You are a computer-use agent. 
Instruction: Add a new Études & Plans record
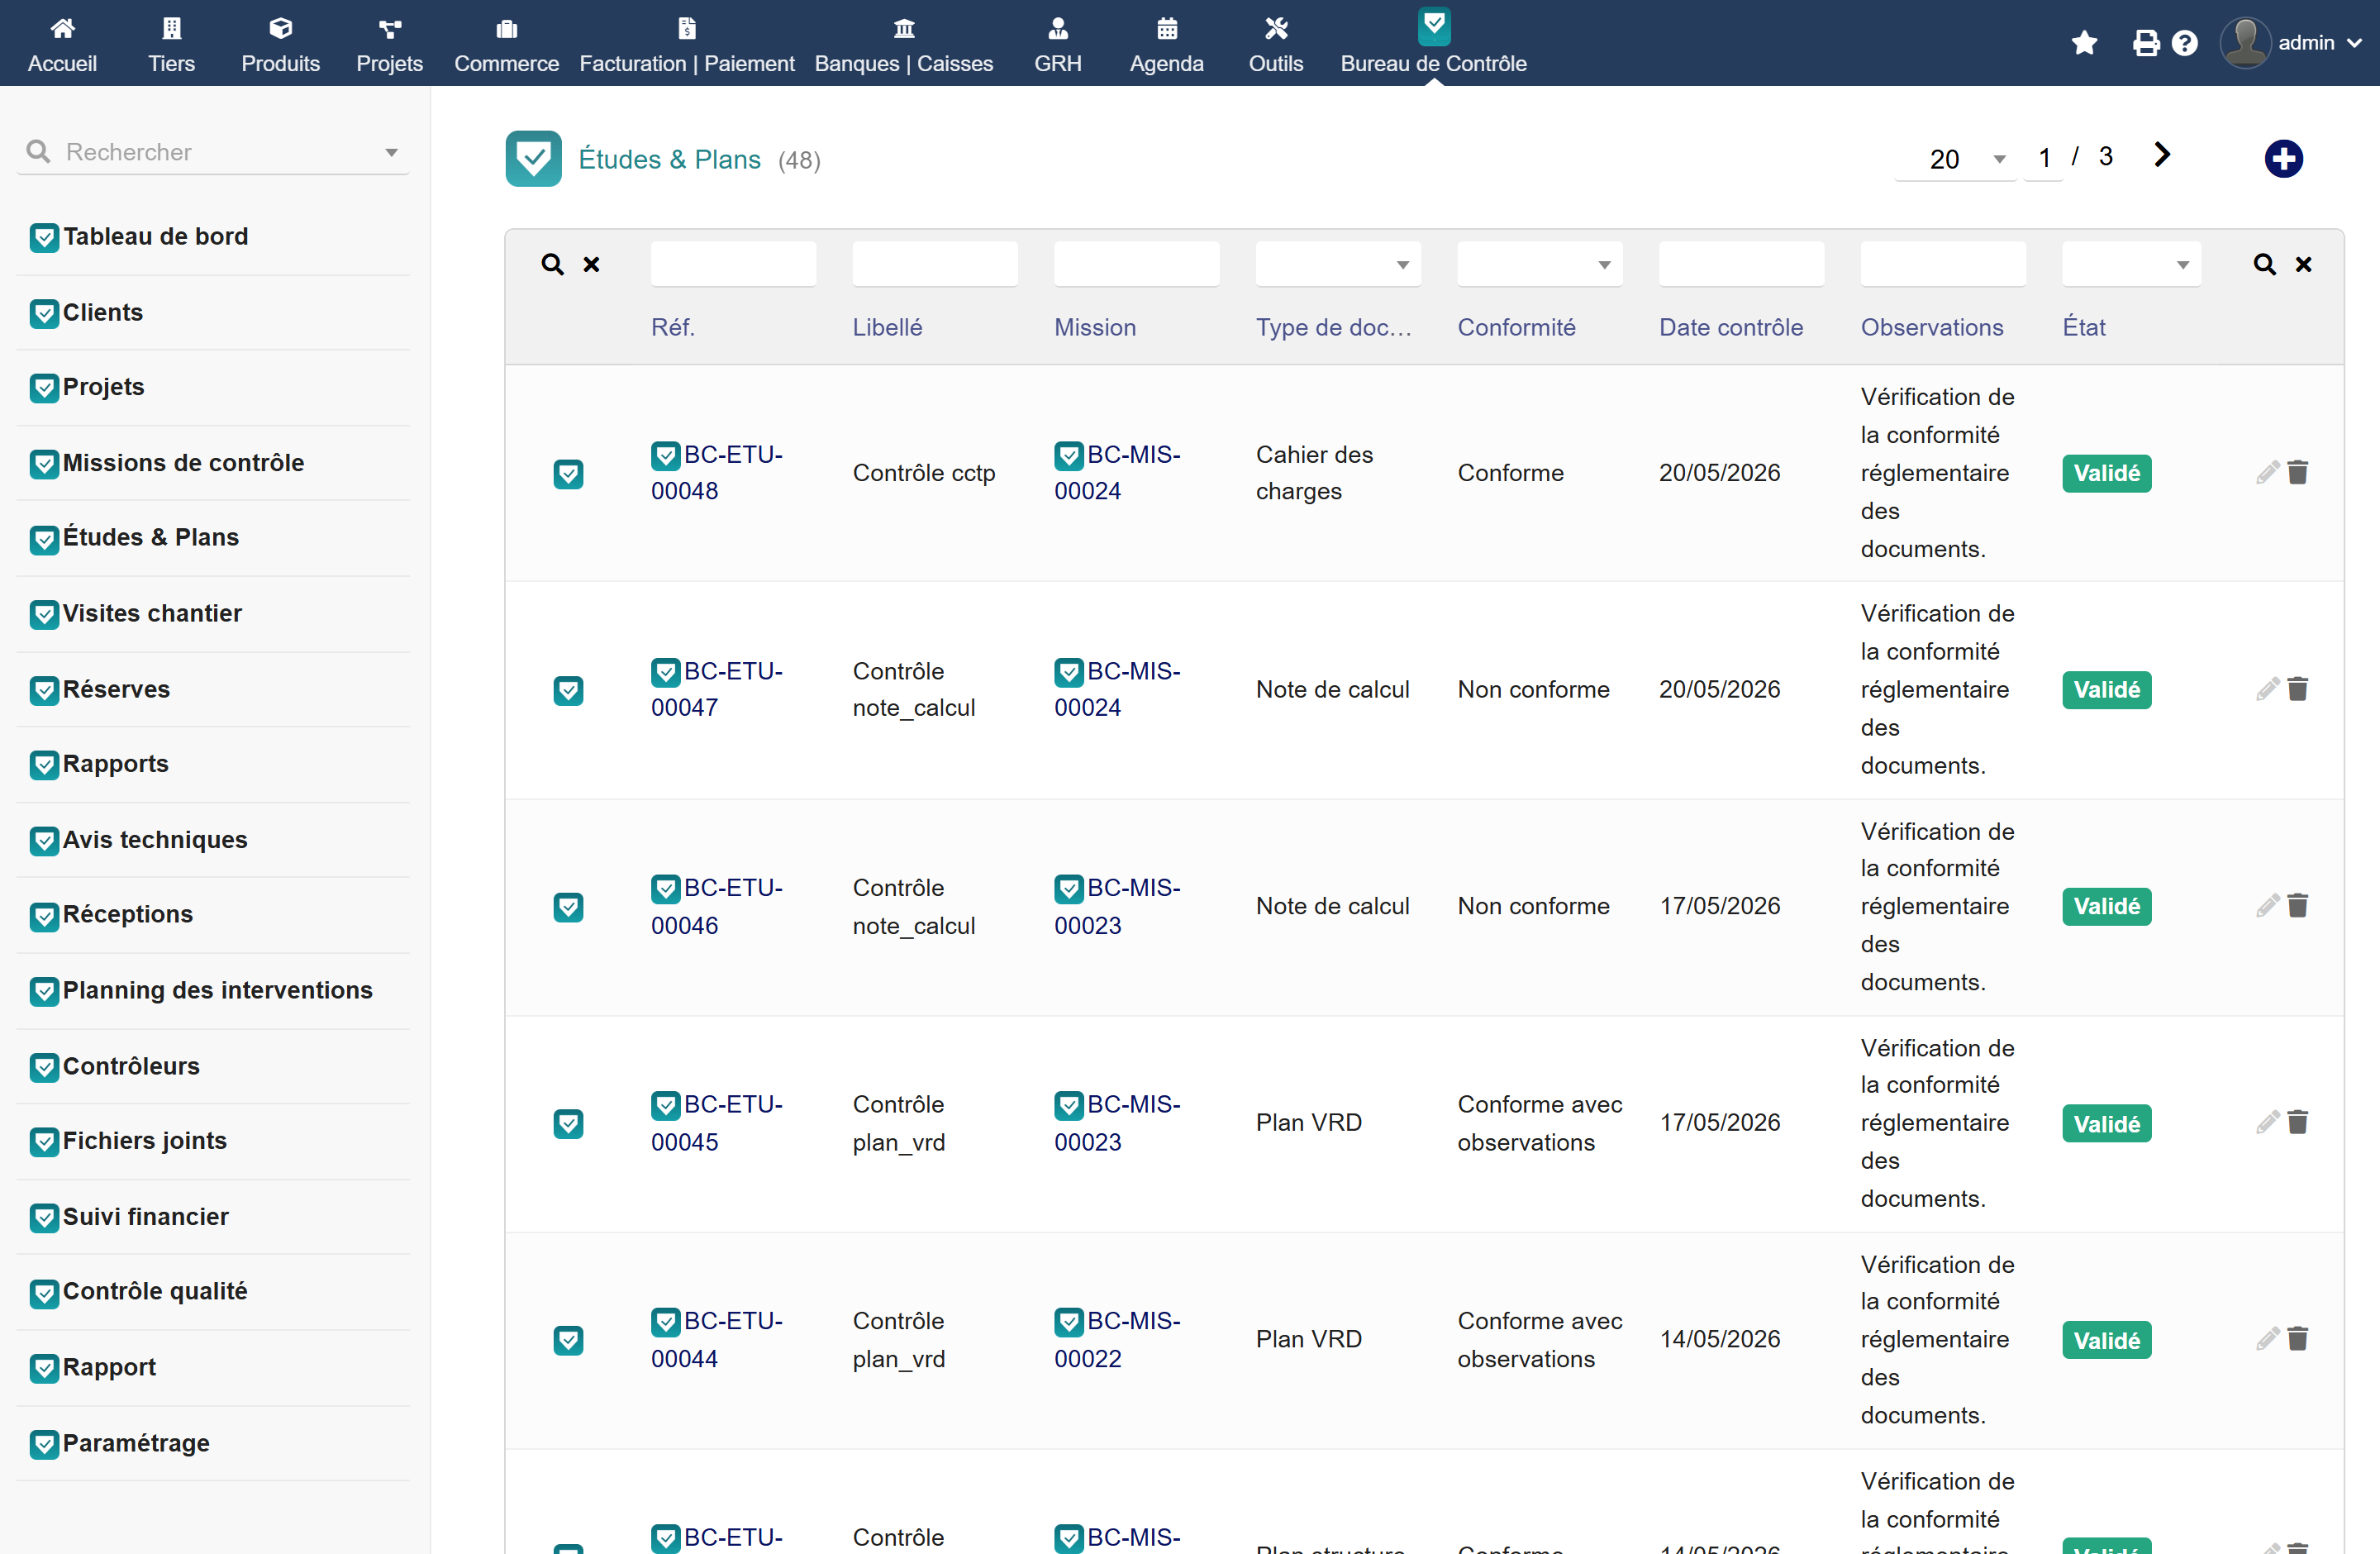(x=2283, y=159)
